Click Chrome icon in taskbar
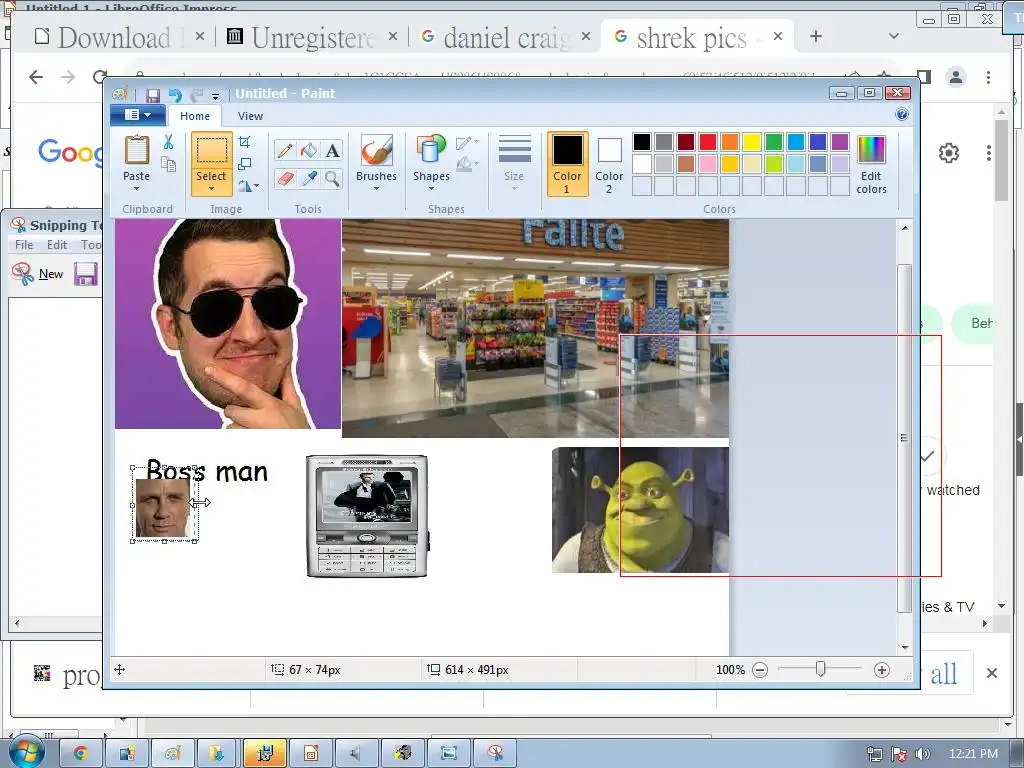 (x=80, y=754)
